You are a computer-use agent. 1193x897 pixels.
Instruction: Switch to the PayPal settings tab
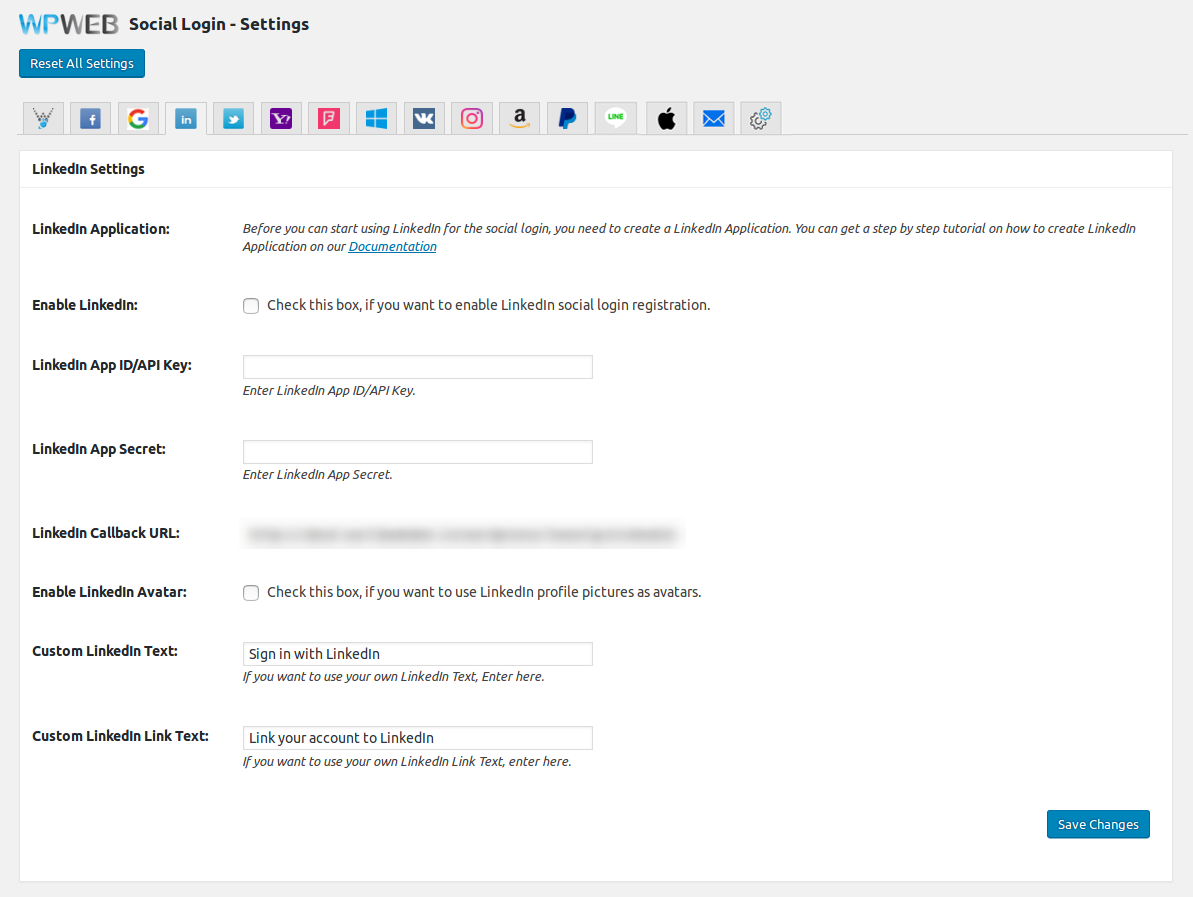click(567, 119)
